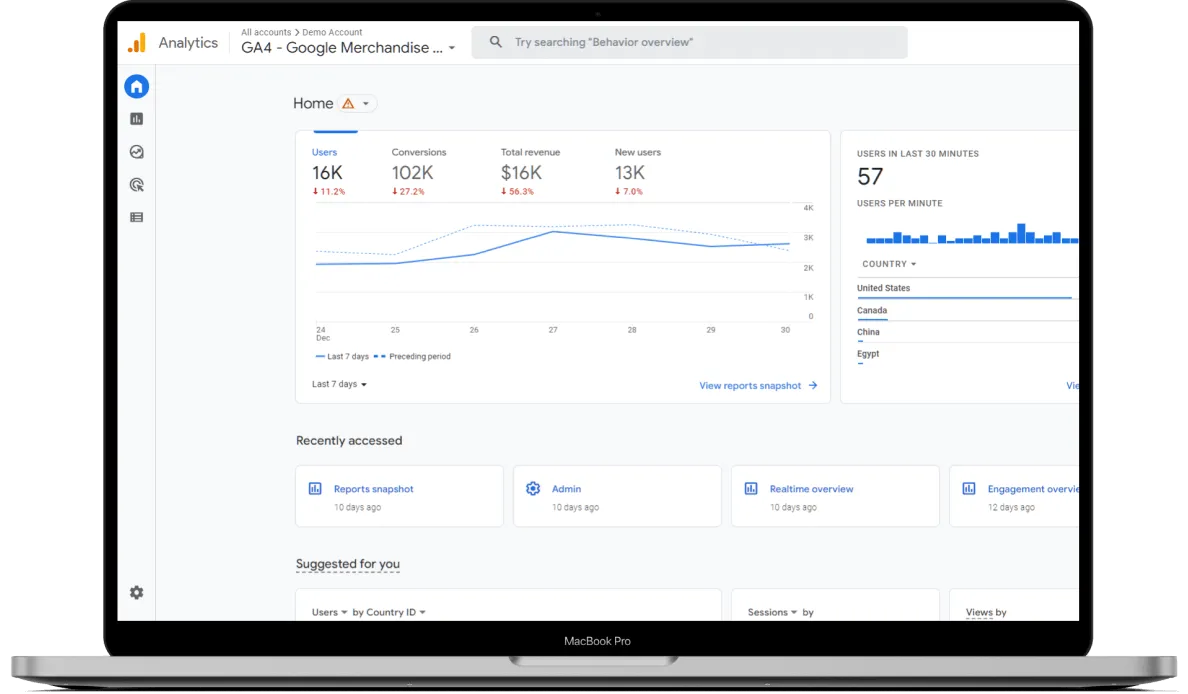This screenshot has height=694, width=1188.
Task: Select the Conversions metric tab
Action: (x=418, y=171)
